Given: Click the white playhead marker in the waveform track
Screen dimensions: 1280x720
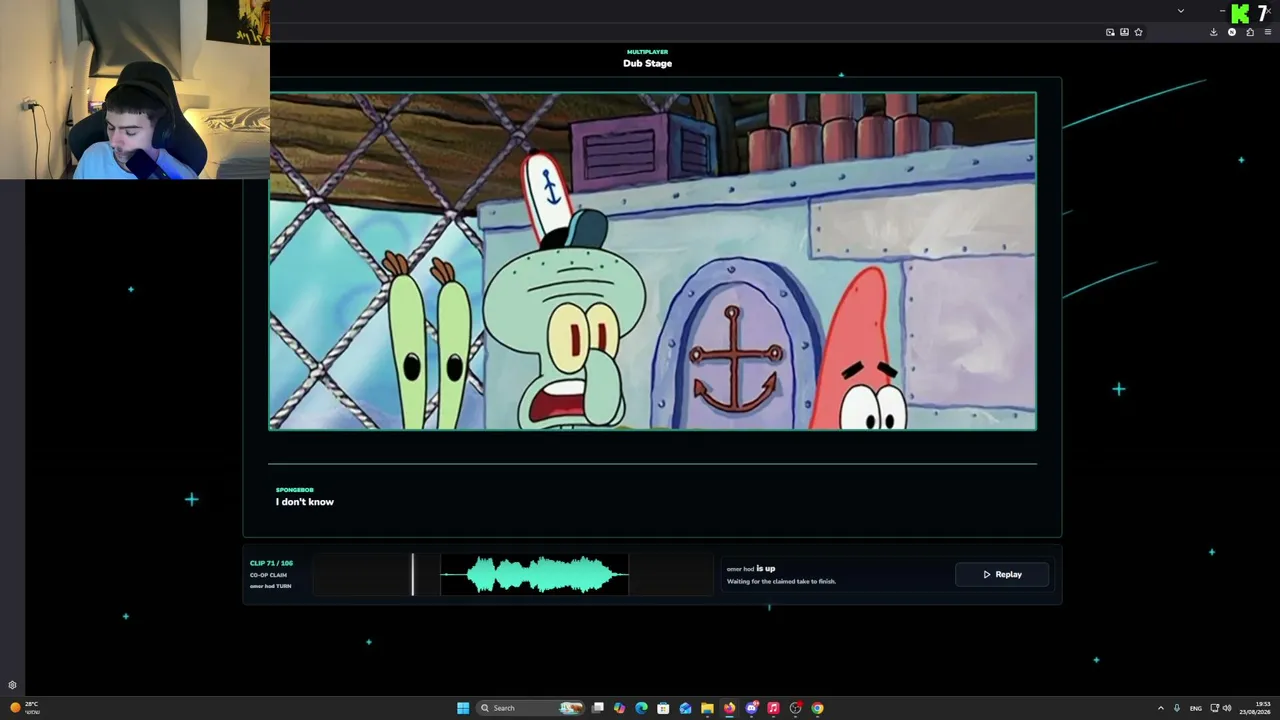Looking at the screenshot, I should coord(412,574).
